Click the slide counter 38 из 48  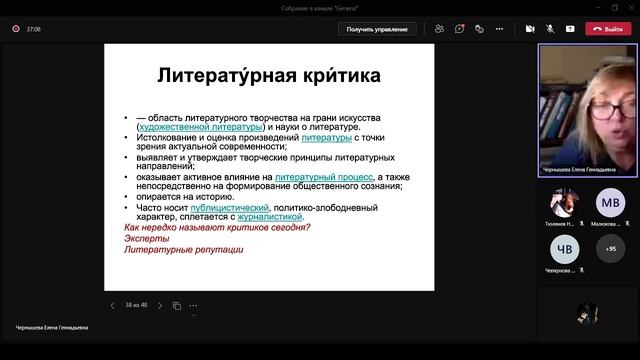pyautogui.click(x=136, y=305)
